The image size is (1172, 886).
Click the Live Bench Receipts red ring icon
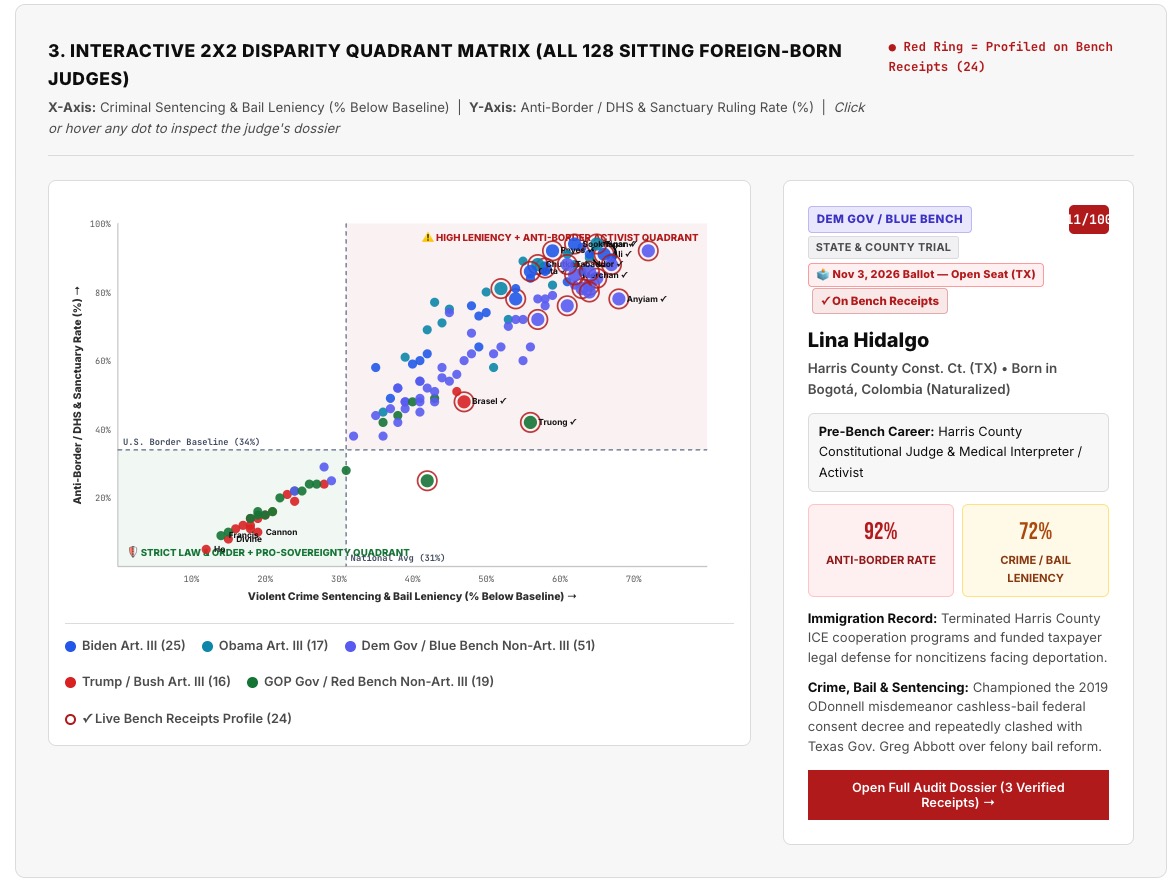pos(71,719)
